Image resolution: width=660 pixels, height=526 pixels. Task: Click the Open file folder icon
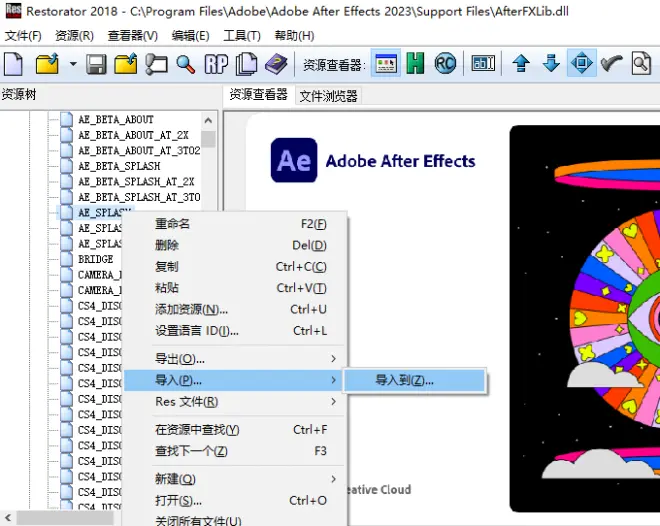[x=47, y=64]
